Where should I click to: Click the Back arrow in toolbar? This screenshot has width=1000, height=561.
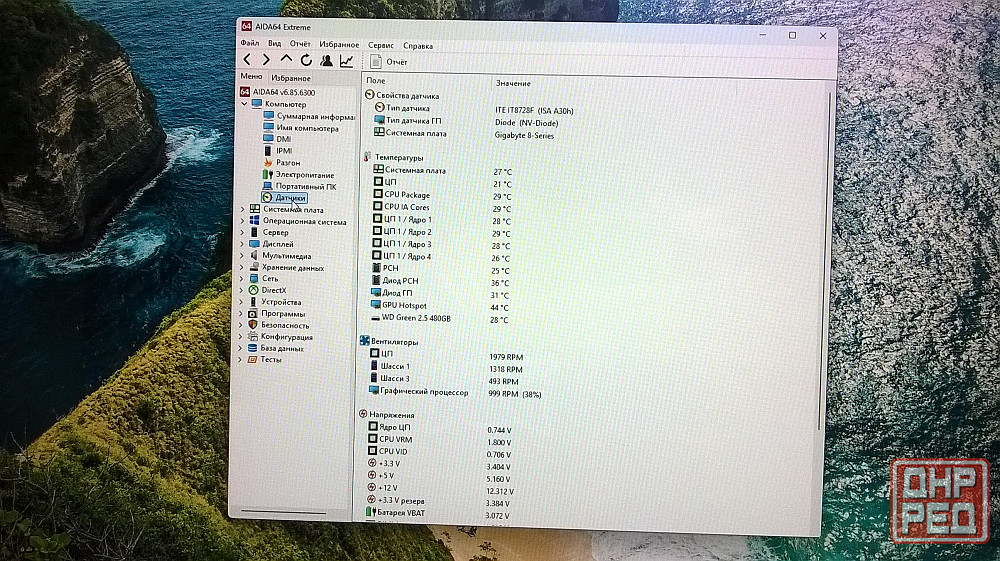coord(247,61)
